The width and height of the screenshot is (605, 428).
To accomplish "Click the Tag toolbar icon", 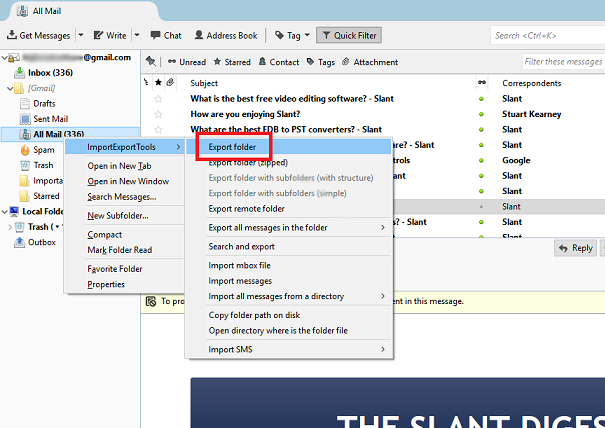I will tap(279, 36).
